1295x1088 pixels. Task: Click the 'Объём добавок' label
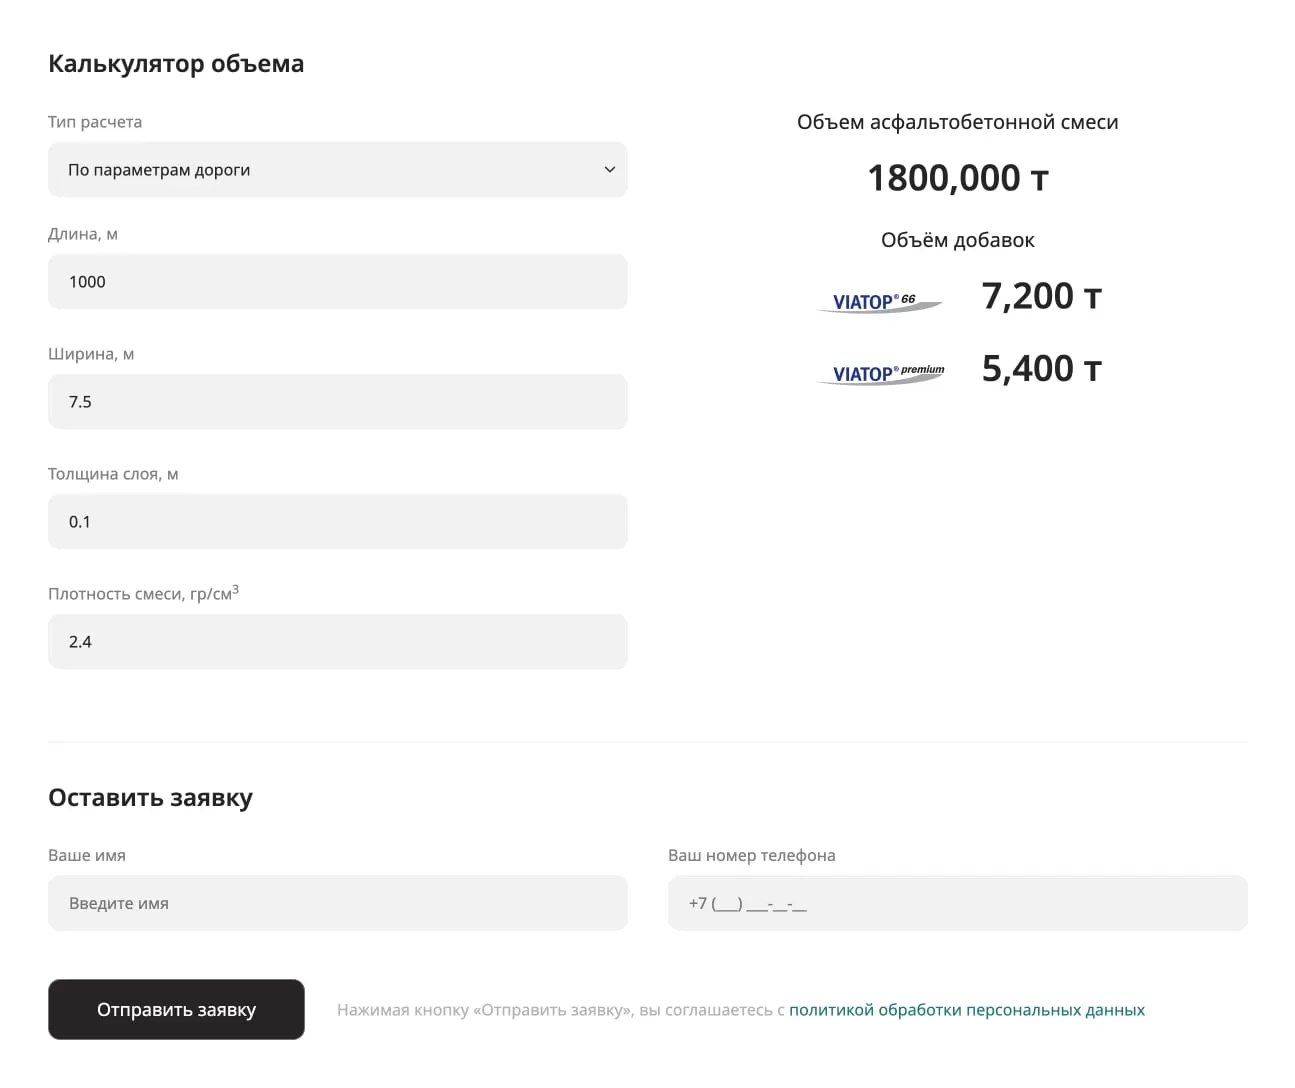pyautogui.click(x=957, y=240)
